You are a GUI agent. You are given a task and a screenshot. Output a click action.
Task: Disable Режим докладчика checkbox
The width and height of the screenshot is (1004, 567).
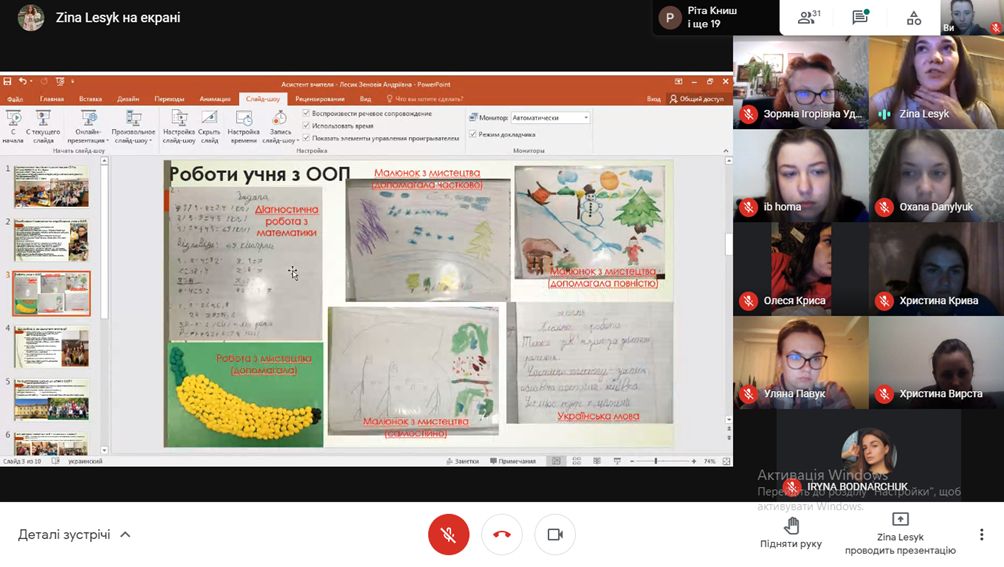[474, 134]
